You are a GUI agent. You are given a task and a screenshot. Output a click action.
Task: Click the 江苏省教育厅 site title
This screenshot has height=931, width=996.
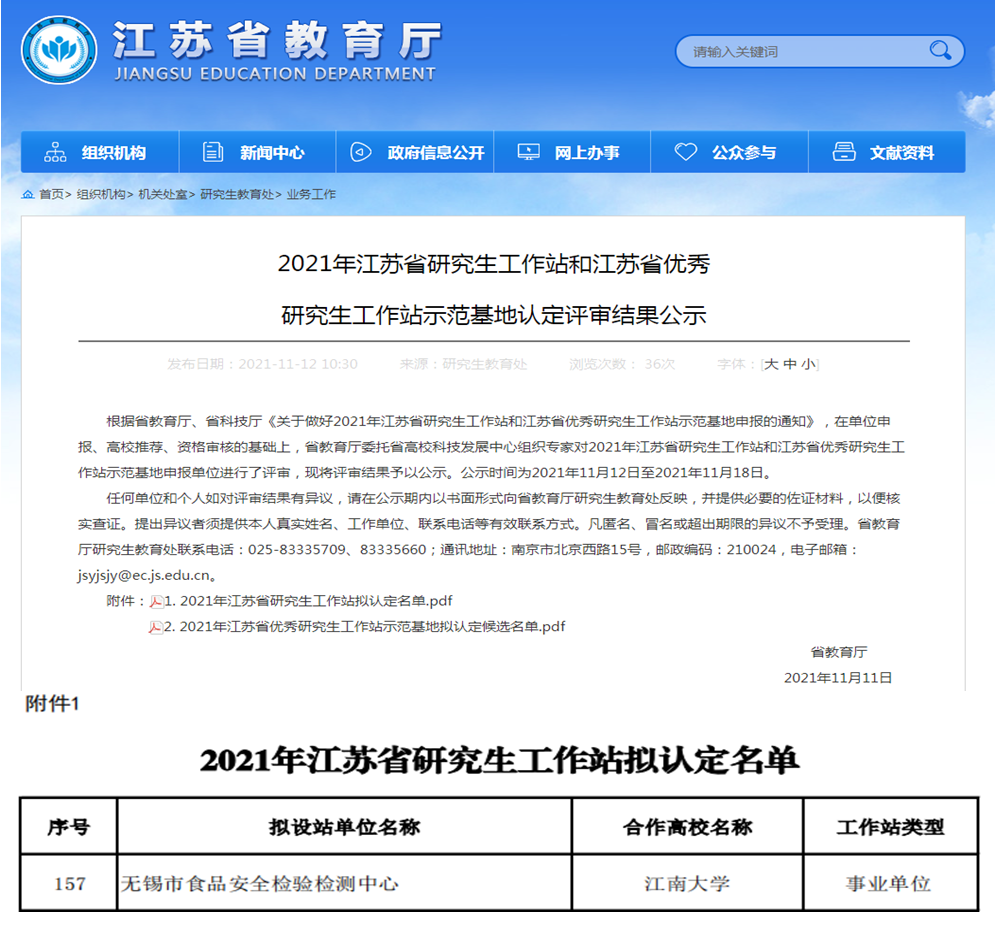click(277, 40)
